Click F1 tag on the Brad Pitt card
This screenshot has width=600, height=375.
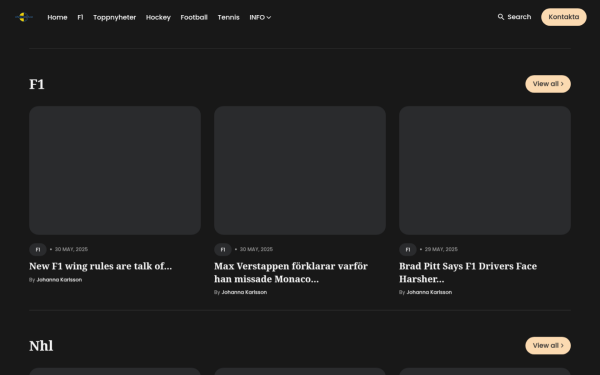[x=408, y=249]
